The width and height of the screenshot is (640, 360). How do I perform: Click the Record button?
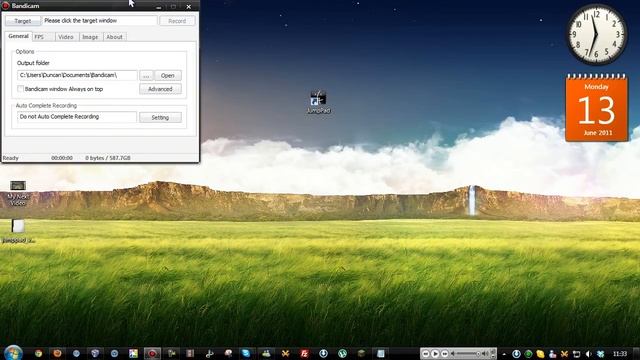[177, 21]
